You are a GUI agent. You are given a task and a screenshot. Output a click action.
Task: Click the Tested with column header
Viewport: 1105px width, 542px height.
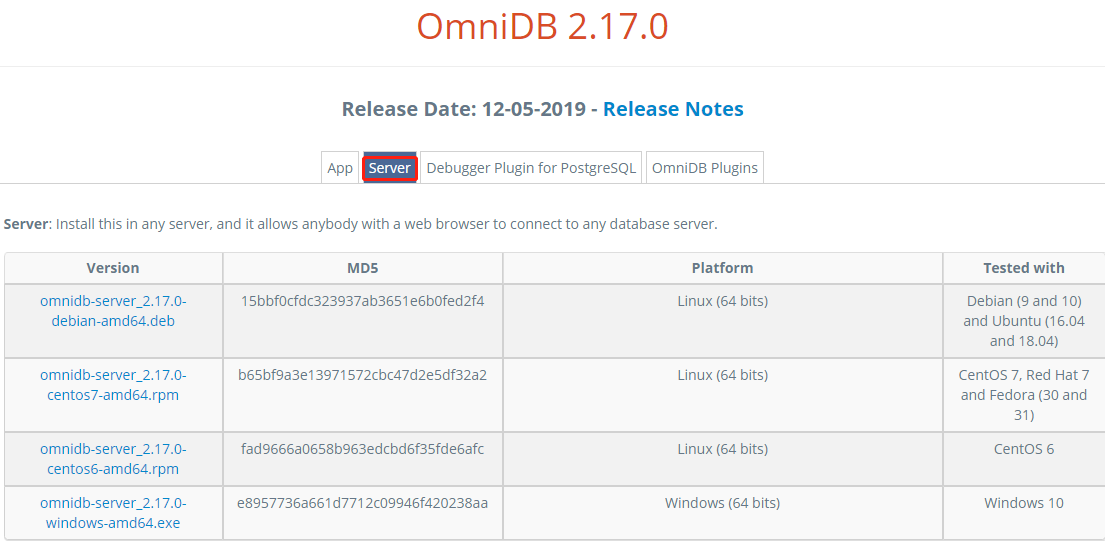click(1024, 268)
